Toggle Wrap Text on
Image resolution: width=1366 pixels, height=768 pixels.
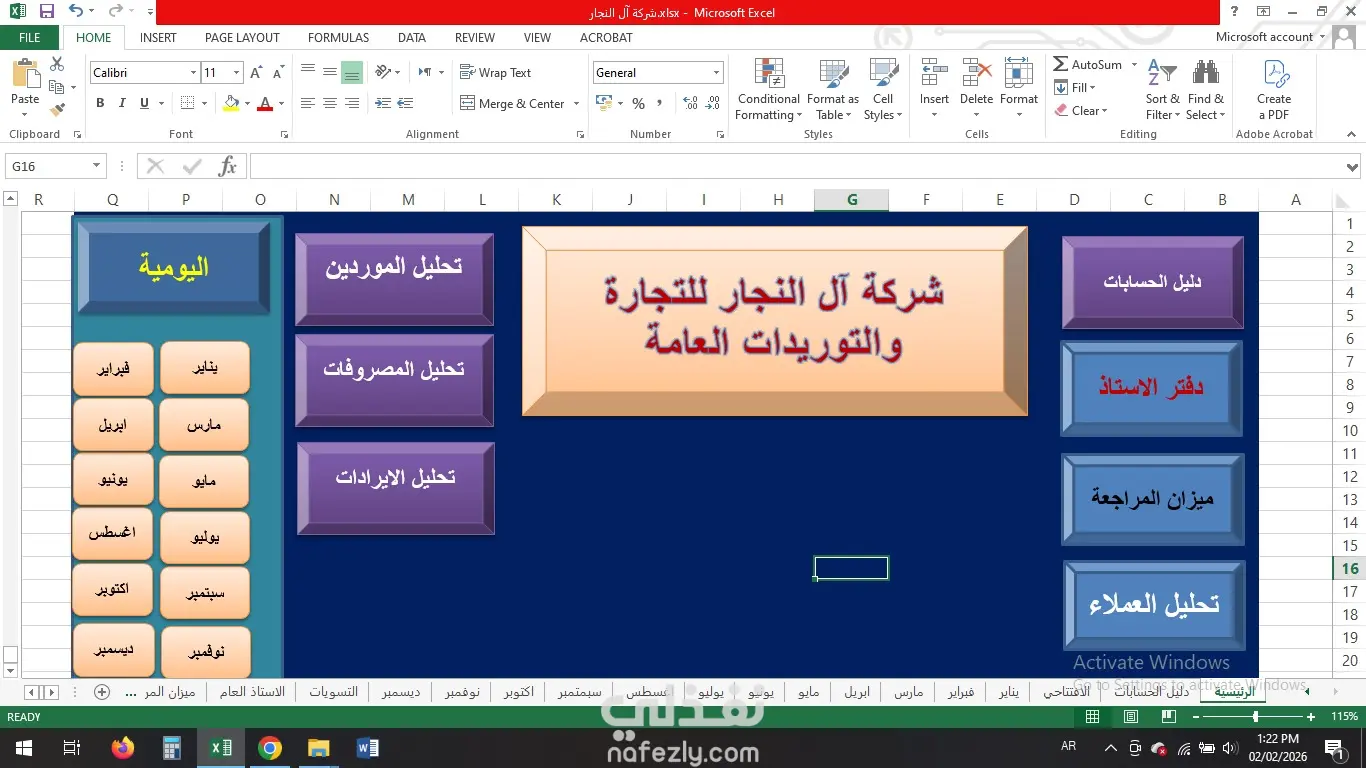[496, 73]
